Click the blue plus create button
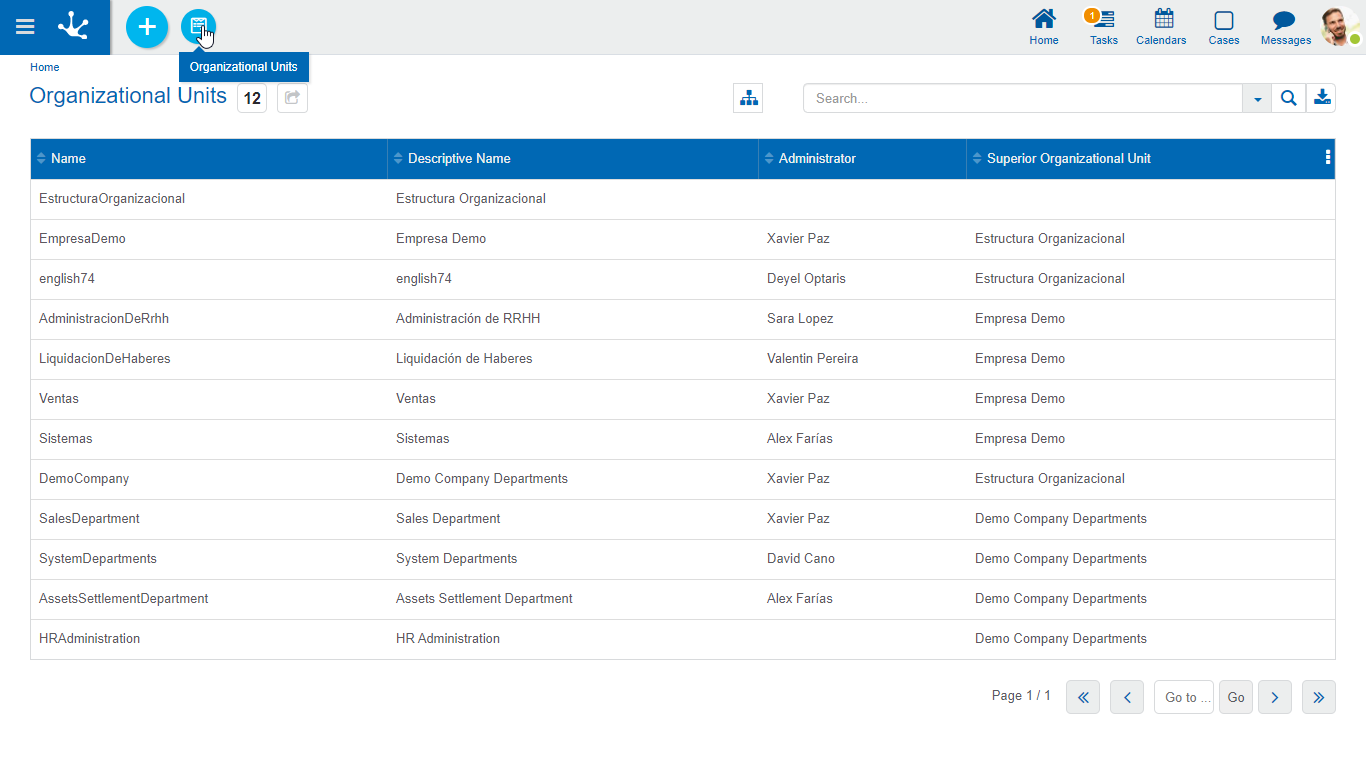This screenshot has height=768, width=1366. tap(147, 27)
